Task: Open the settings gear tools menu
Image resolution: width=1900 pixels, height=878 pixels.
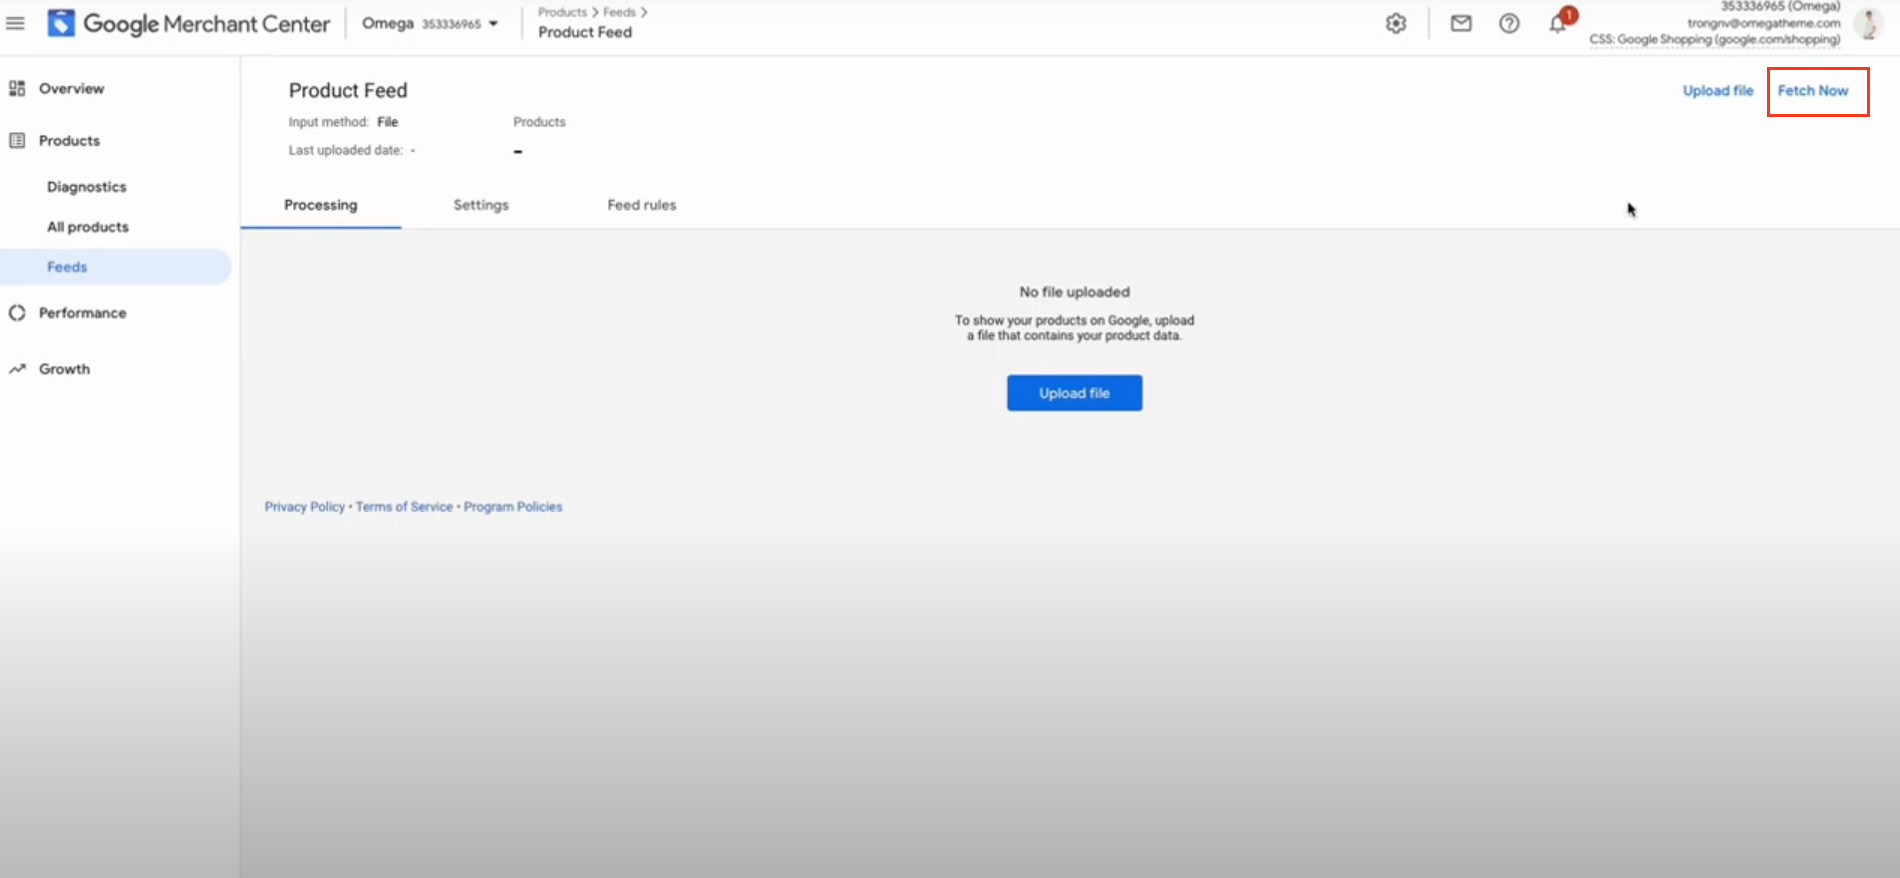Action: point(1396,23)
